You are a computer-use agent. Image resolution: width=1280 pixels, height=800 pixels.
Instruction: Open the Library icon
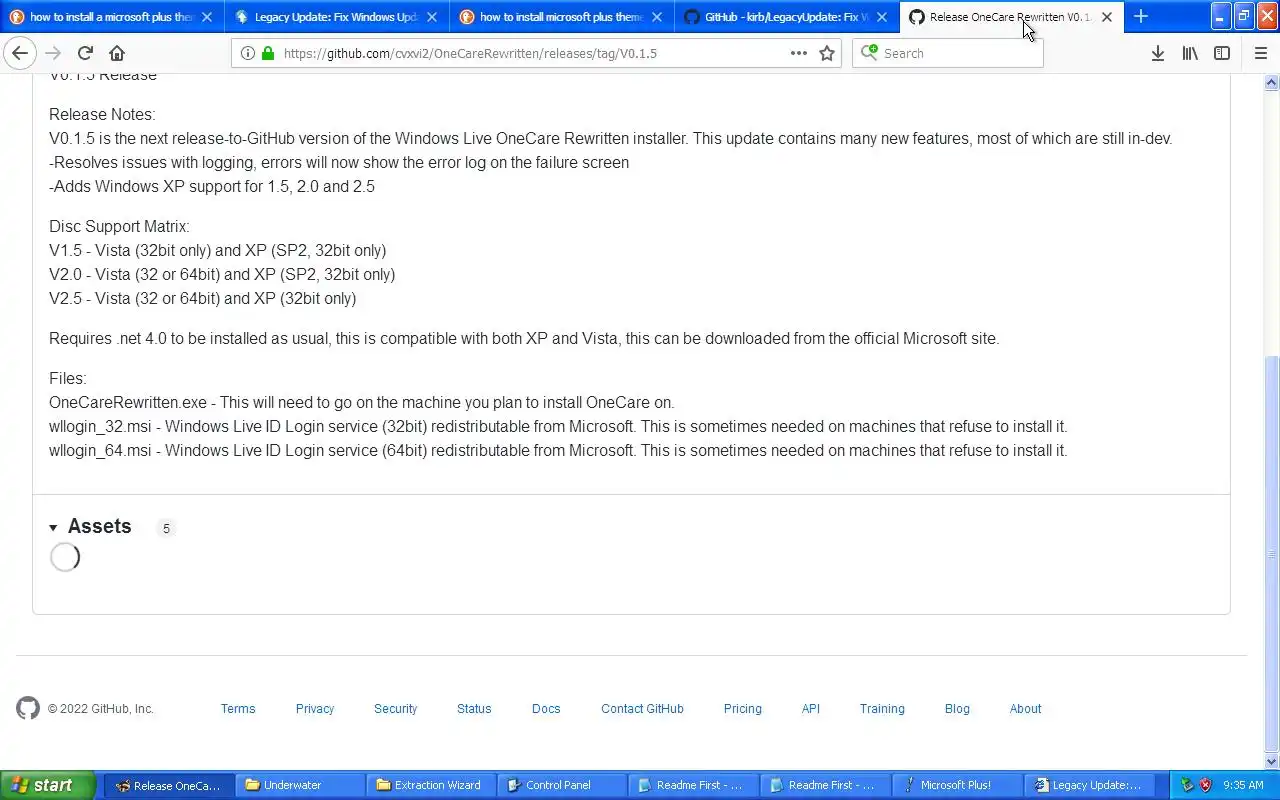(1190, 53)
